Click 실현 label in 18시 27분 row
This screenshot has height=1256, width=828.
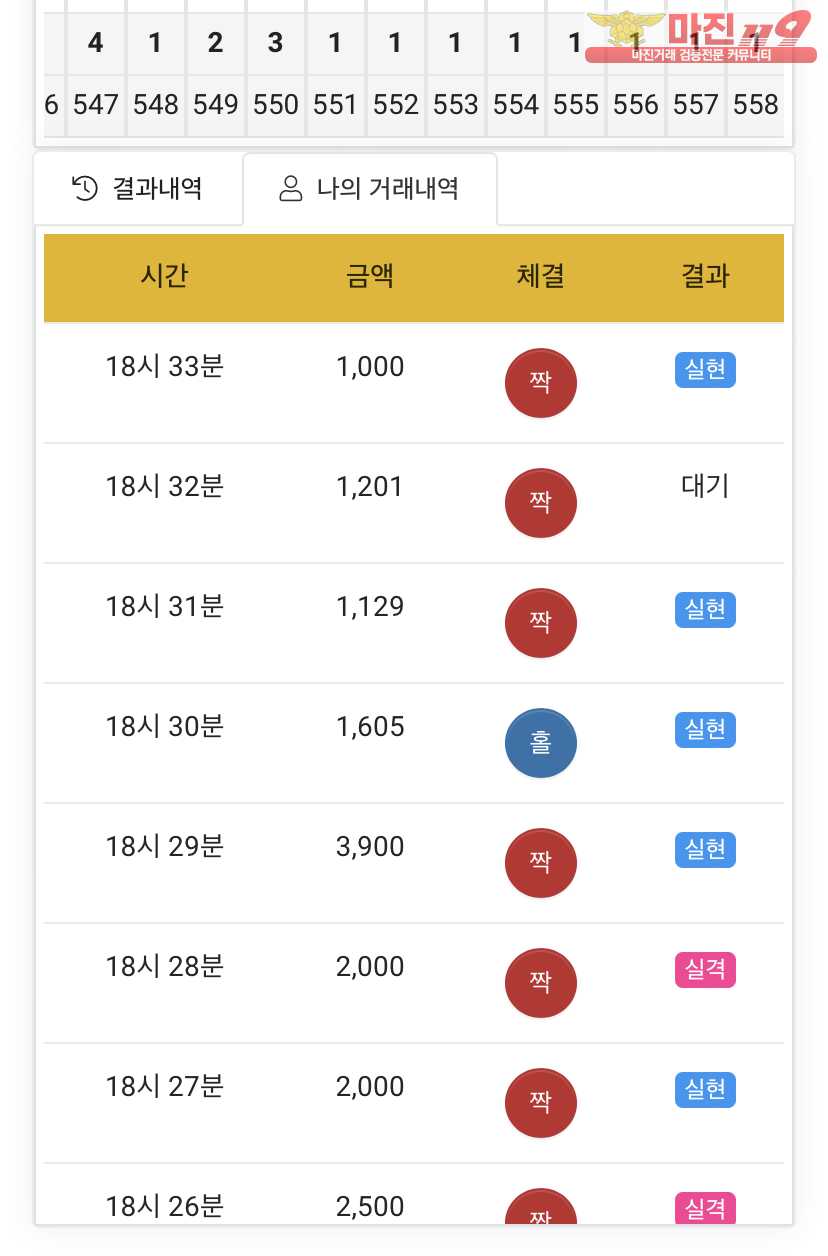coord(705,1090)
